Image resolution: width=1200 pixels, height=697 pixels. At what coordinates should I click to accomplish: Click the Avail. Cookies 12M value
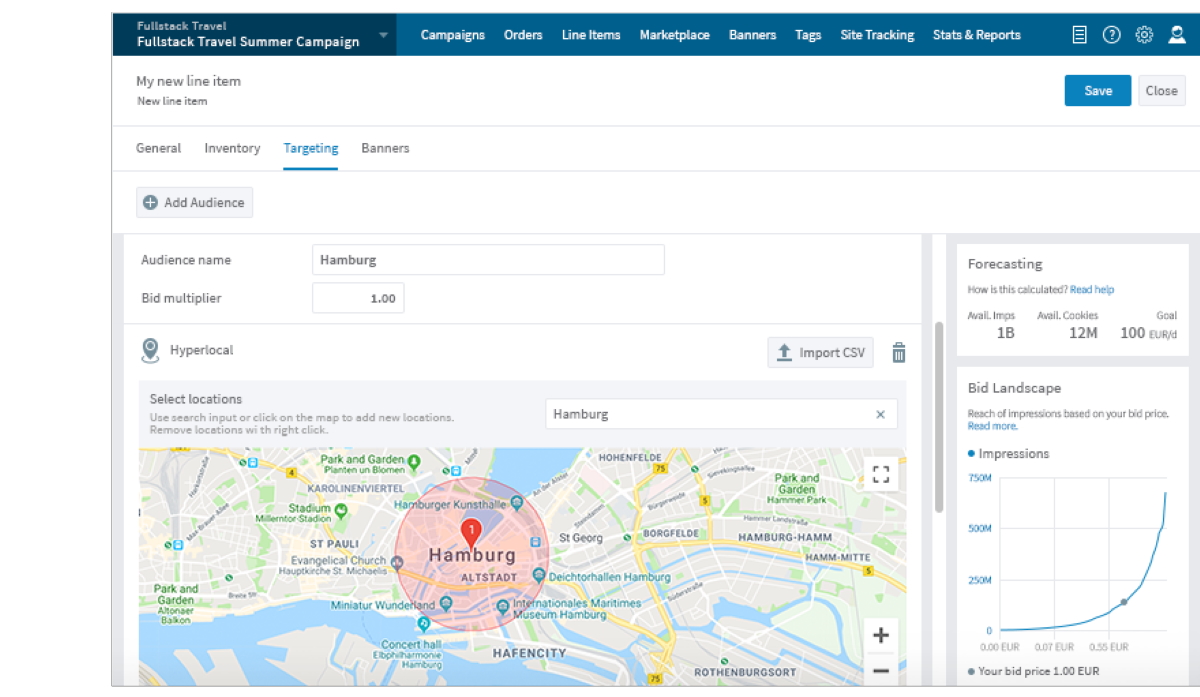pyautogui.click(x=1083, y=333)
